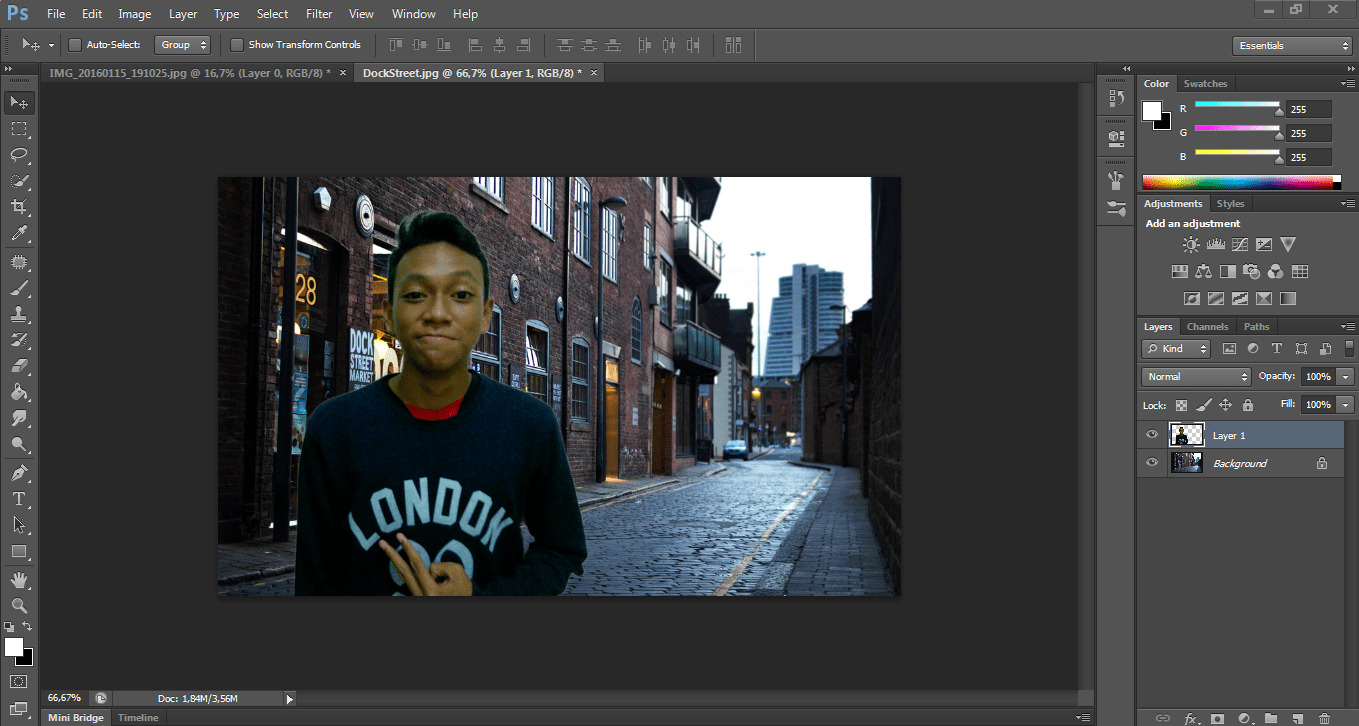
Task: Select the Lasso tool
Action: point(18,155)
